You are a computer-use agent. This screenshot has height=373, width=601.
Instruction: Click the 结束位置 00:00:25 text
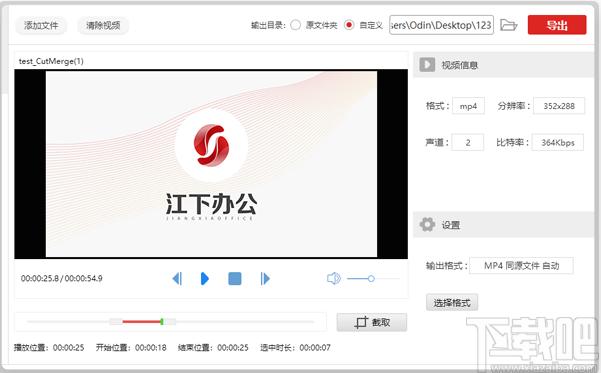213,348
